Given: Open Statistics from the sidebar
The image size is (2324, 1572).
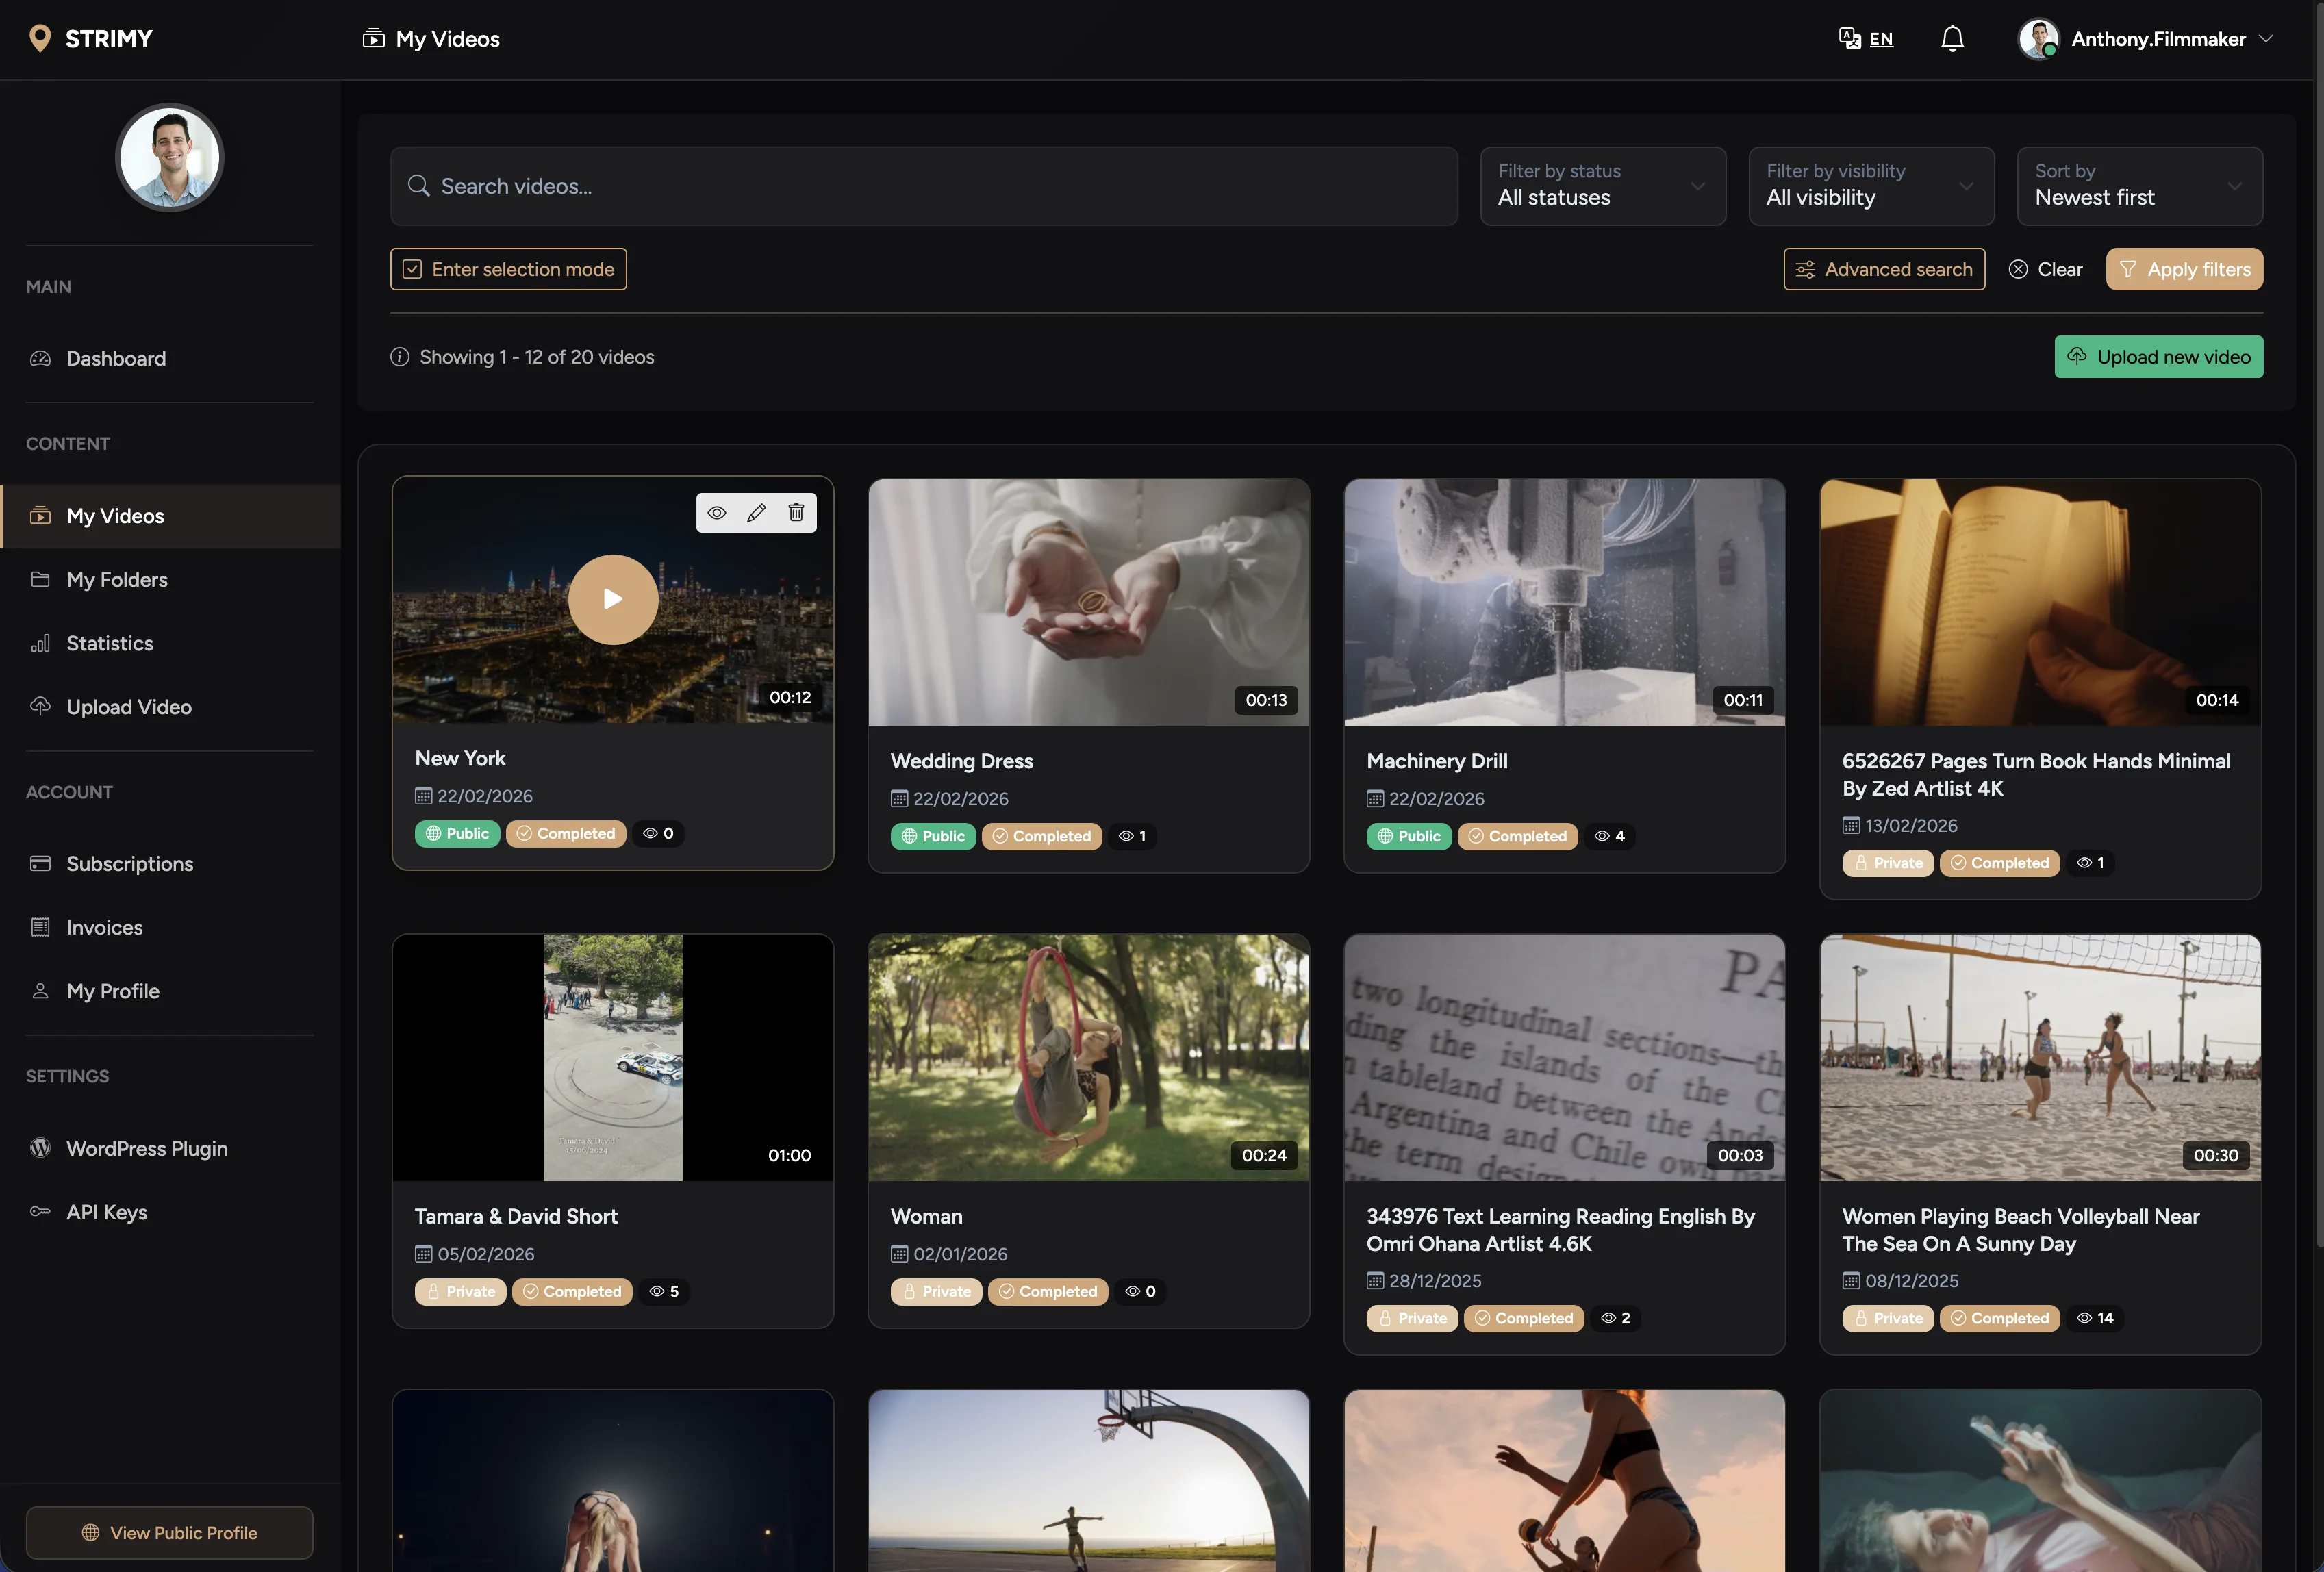Looking at the screenshot, I should click(109, 643).
